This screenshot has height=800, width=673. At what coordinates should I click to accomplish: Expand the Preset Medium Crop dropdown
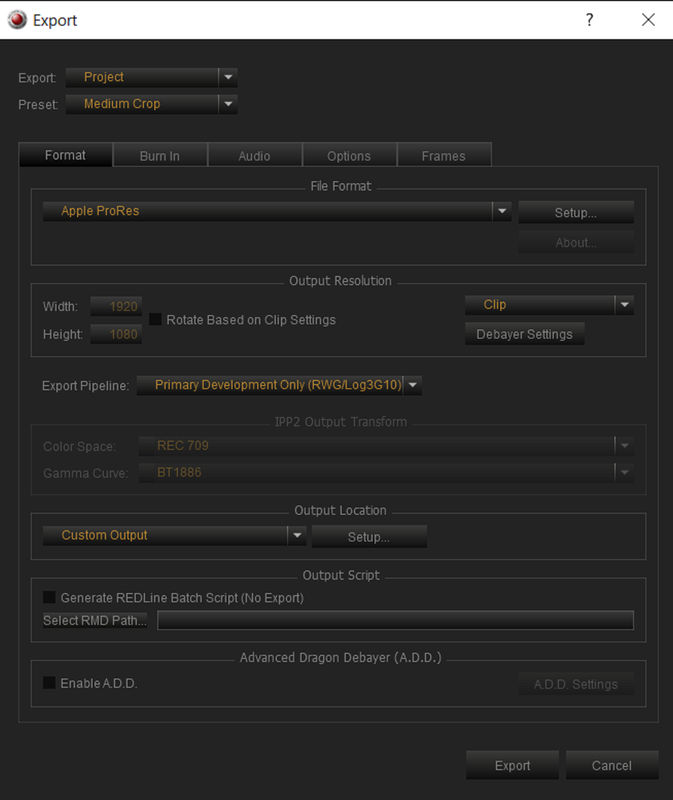(228, 104)
